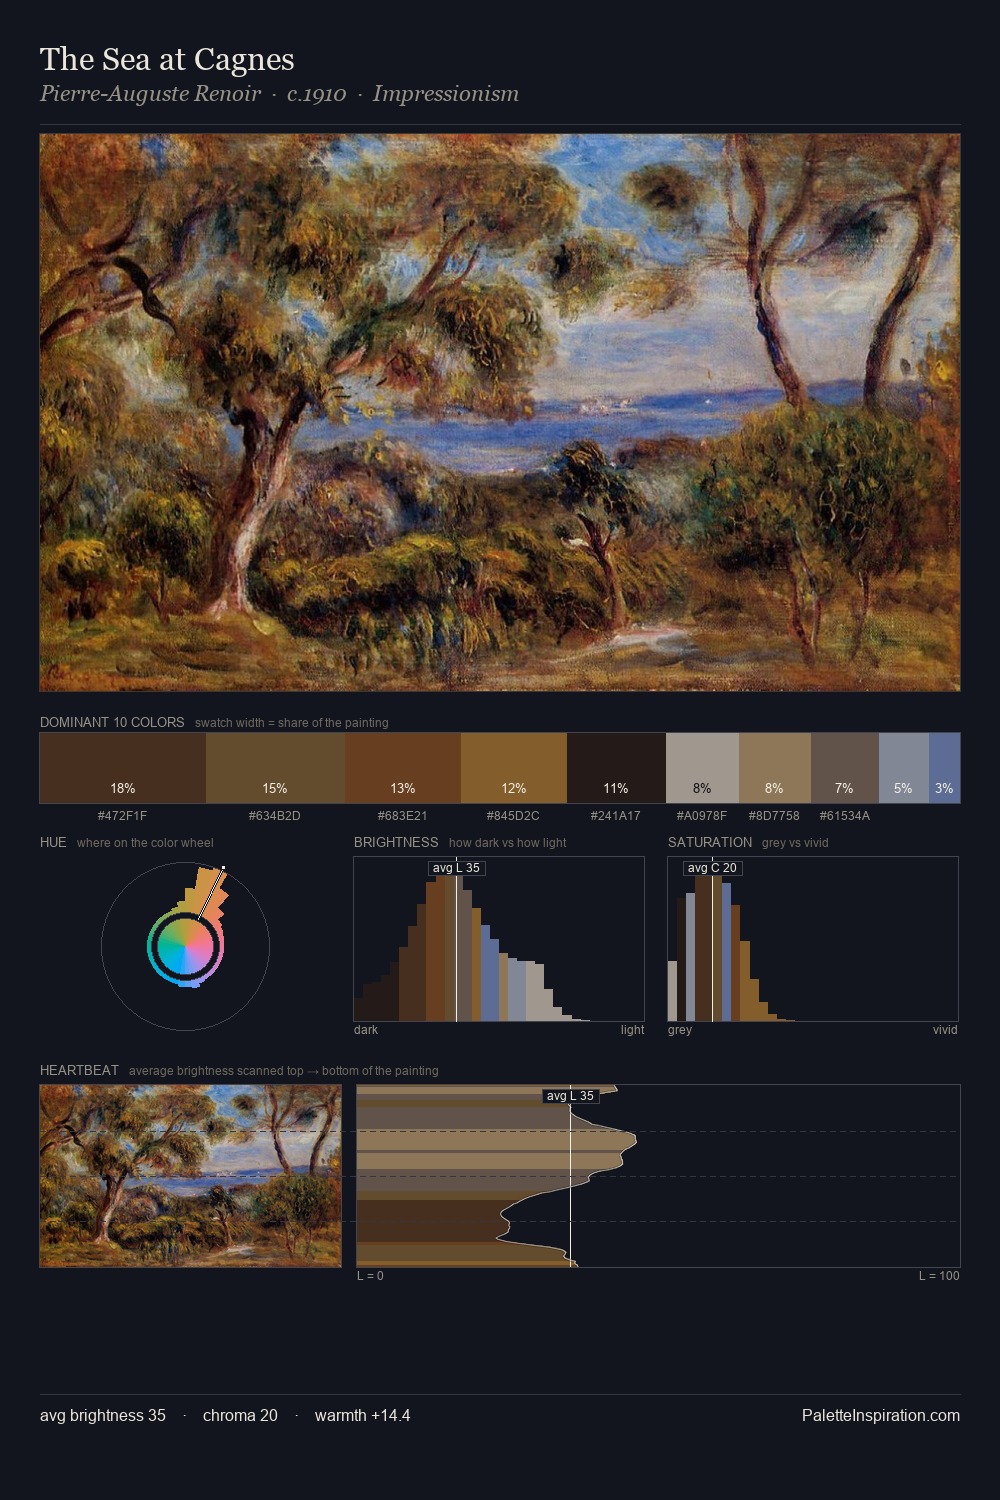Pick the 13% rust brown swatch
Image resolution: width=1000 pixels, height=1500 pixels.
[403, 768]
